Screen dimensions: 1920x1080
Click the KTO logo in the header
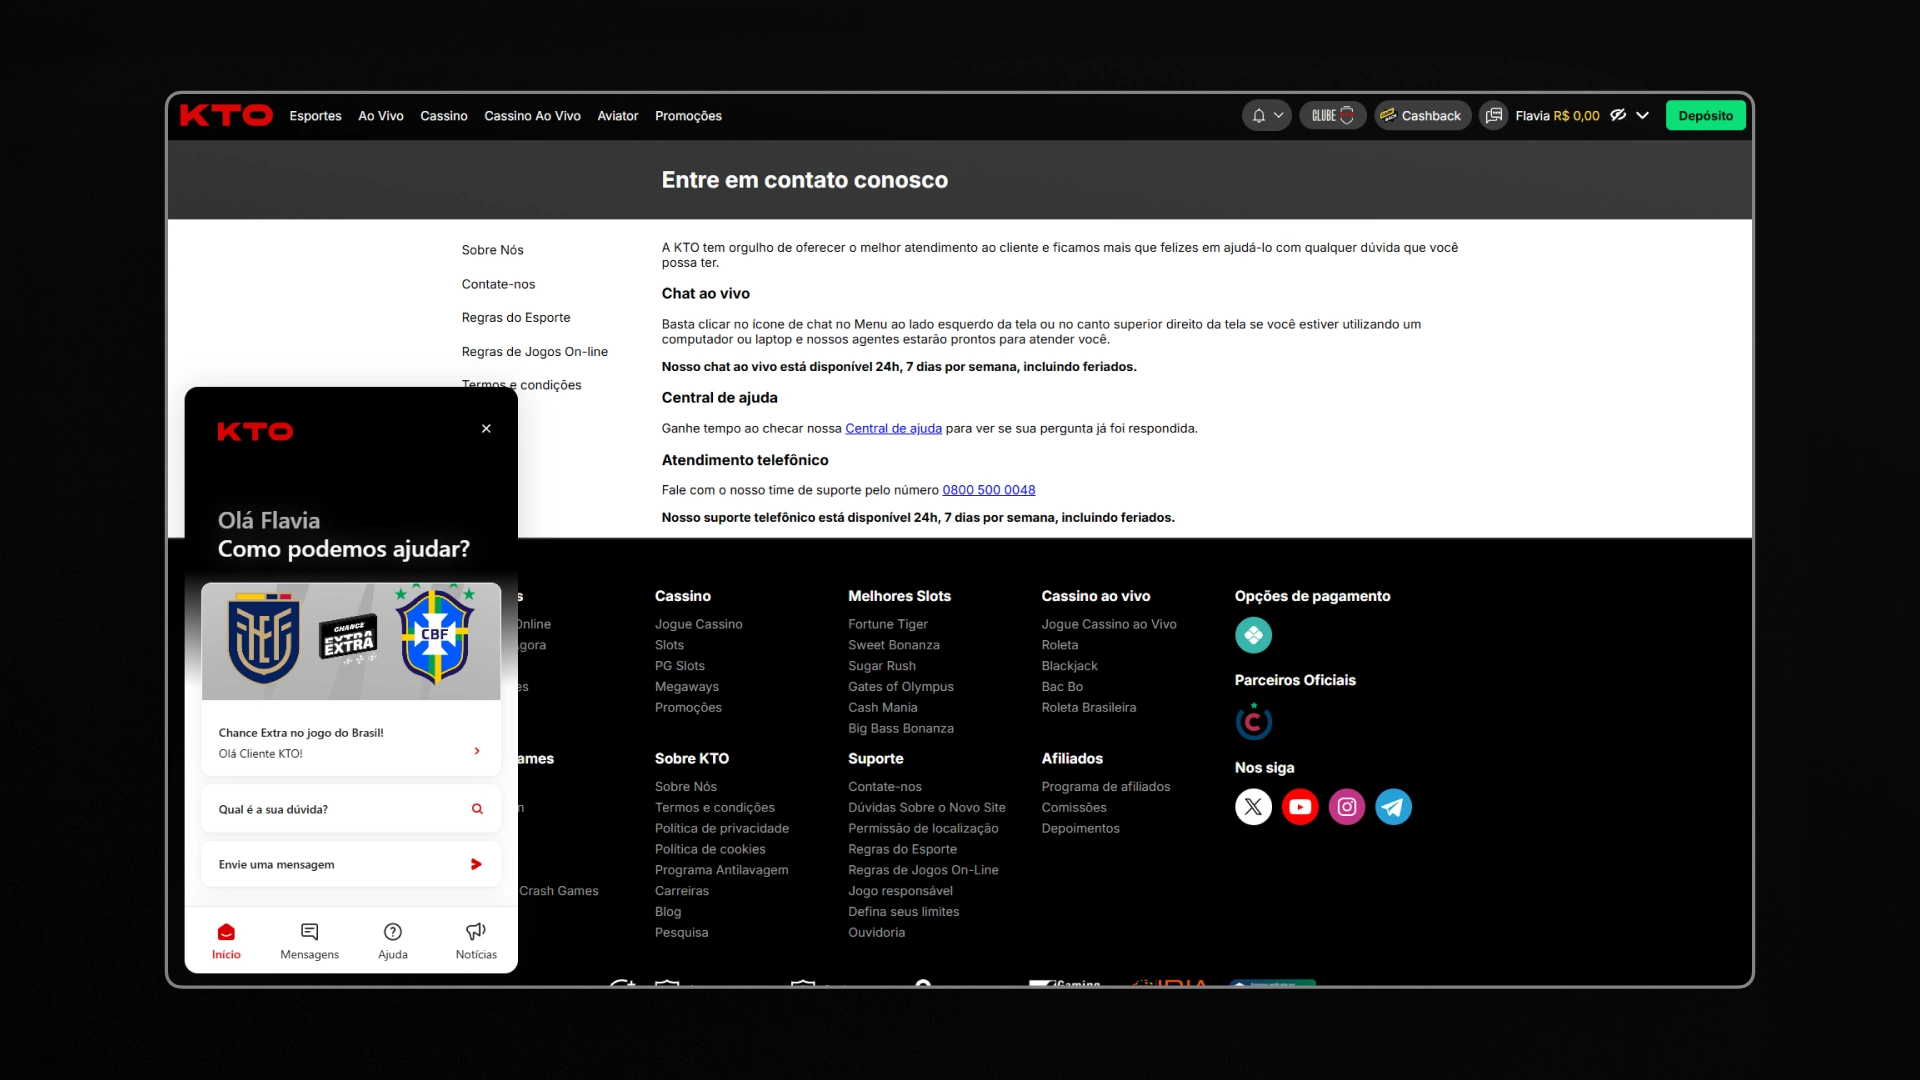226,116
